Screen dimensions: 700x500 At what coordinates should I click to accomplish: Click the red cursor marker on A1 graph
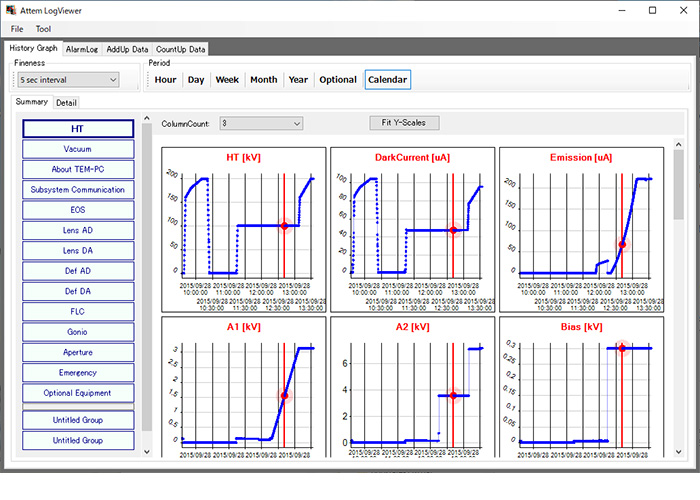click(x=284, y=396)
